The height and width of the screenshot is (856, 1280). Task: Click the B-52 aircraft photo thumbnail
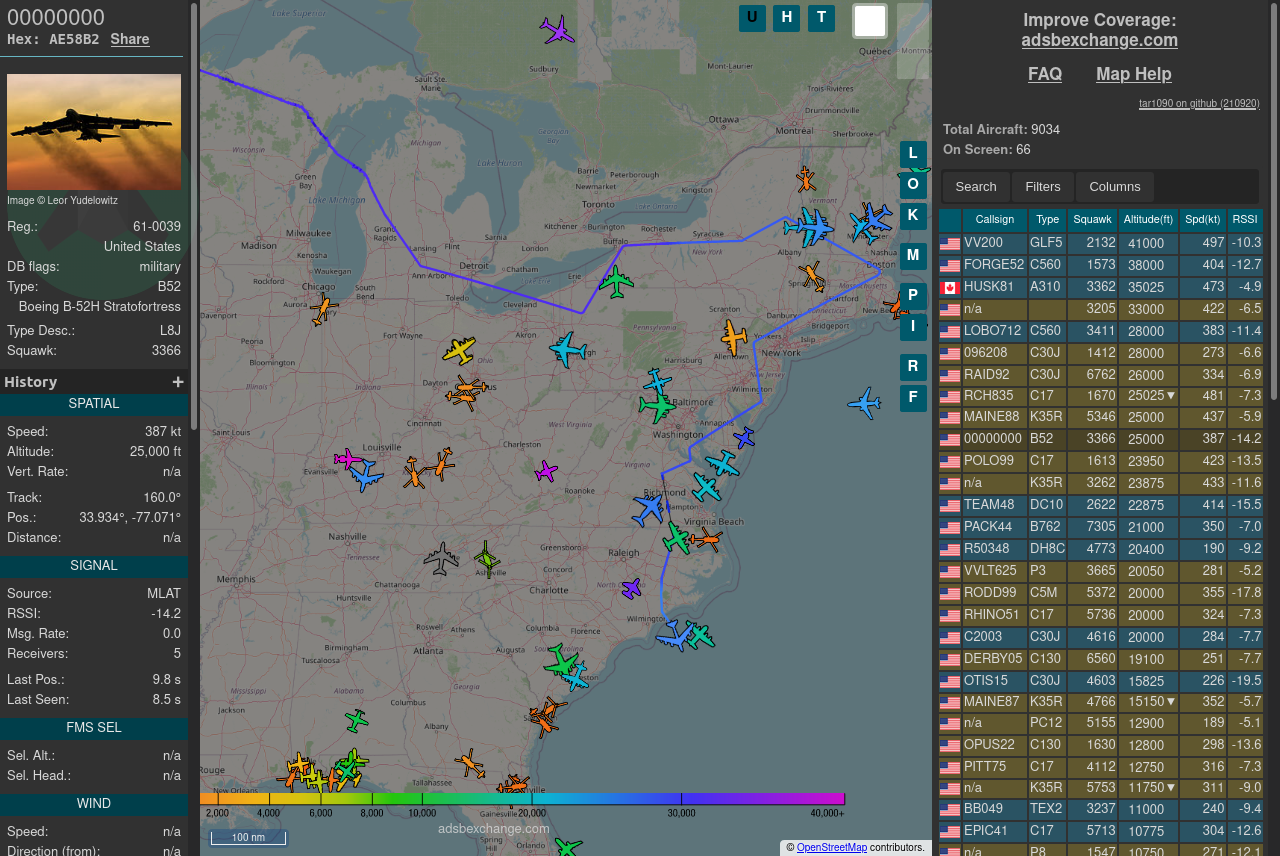point(94,131)
